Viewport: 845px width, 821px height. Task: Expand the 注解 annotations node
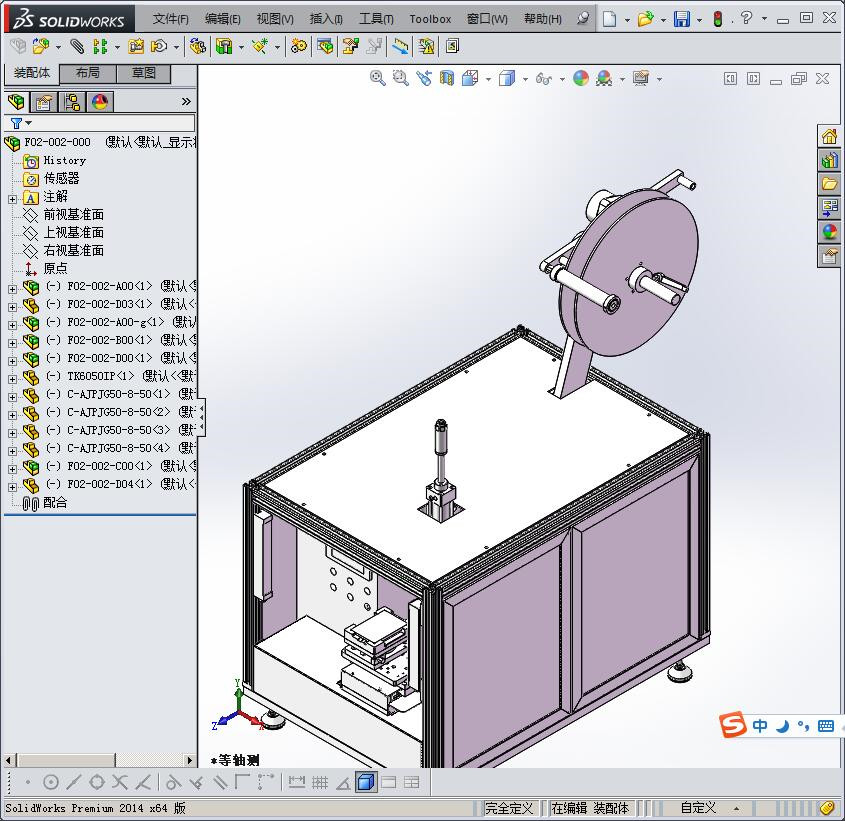(12, 199)
